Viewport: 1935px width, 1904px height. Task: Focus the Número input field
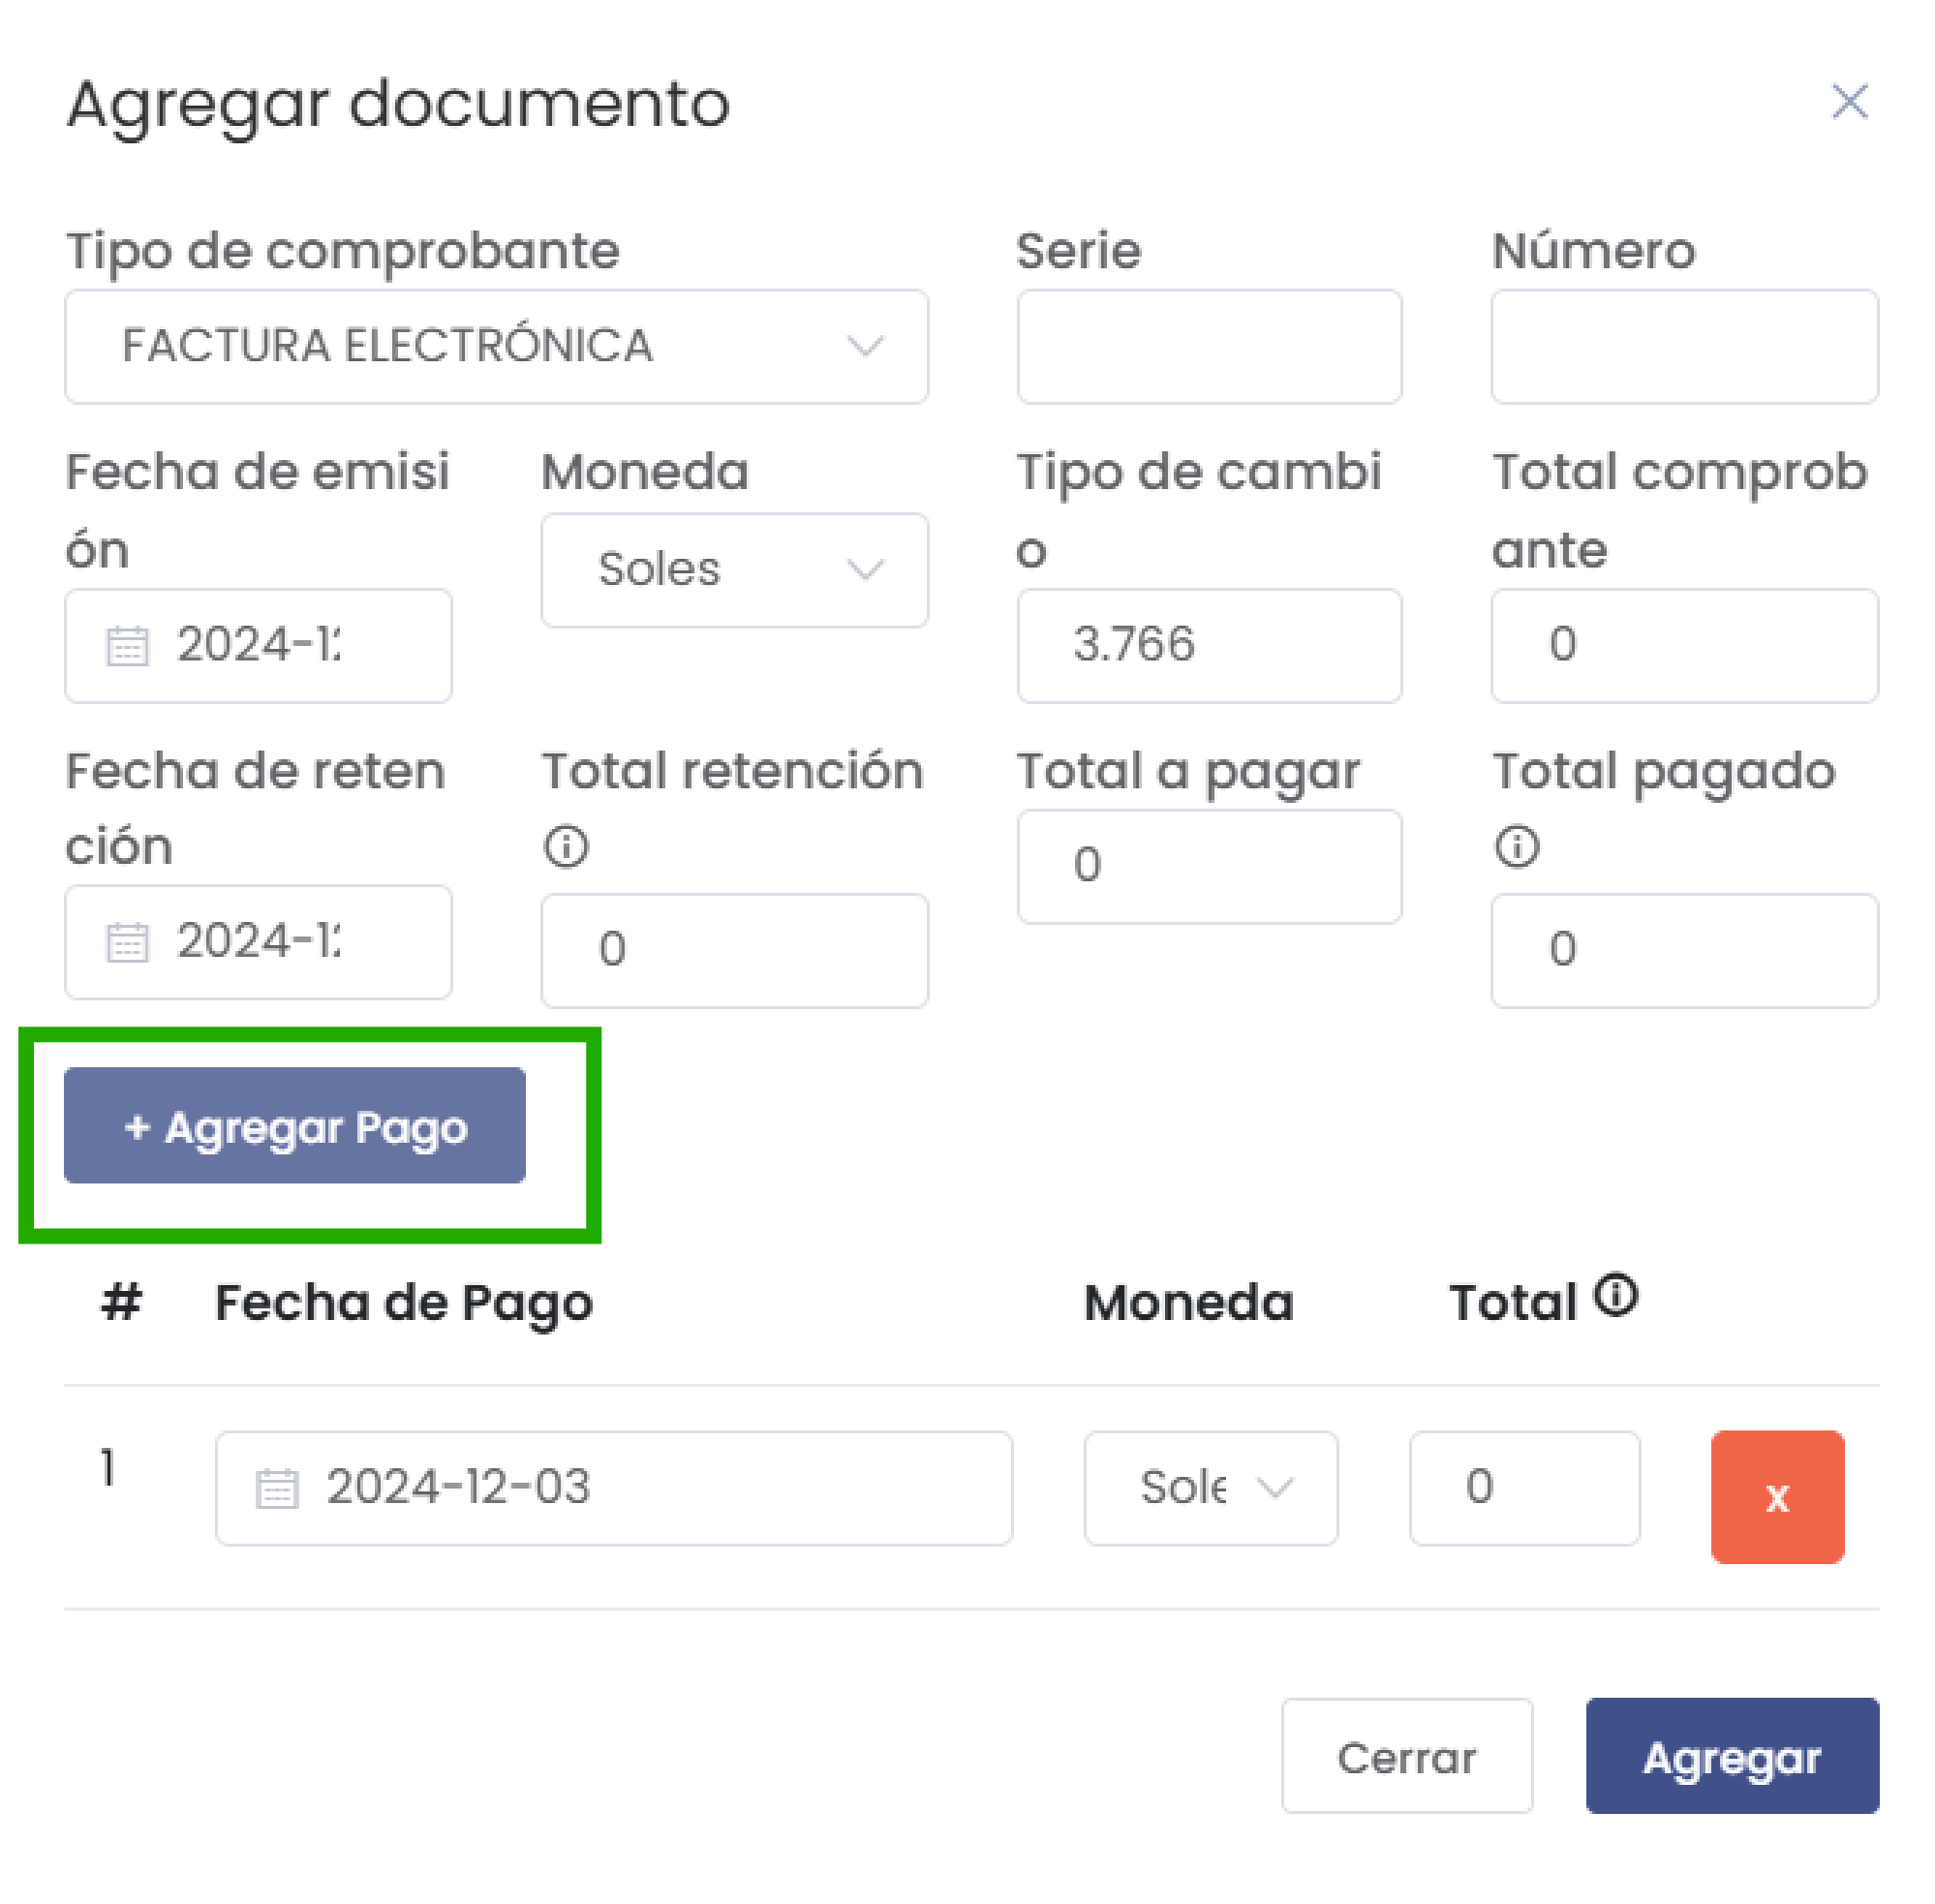[1683, 347]
